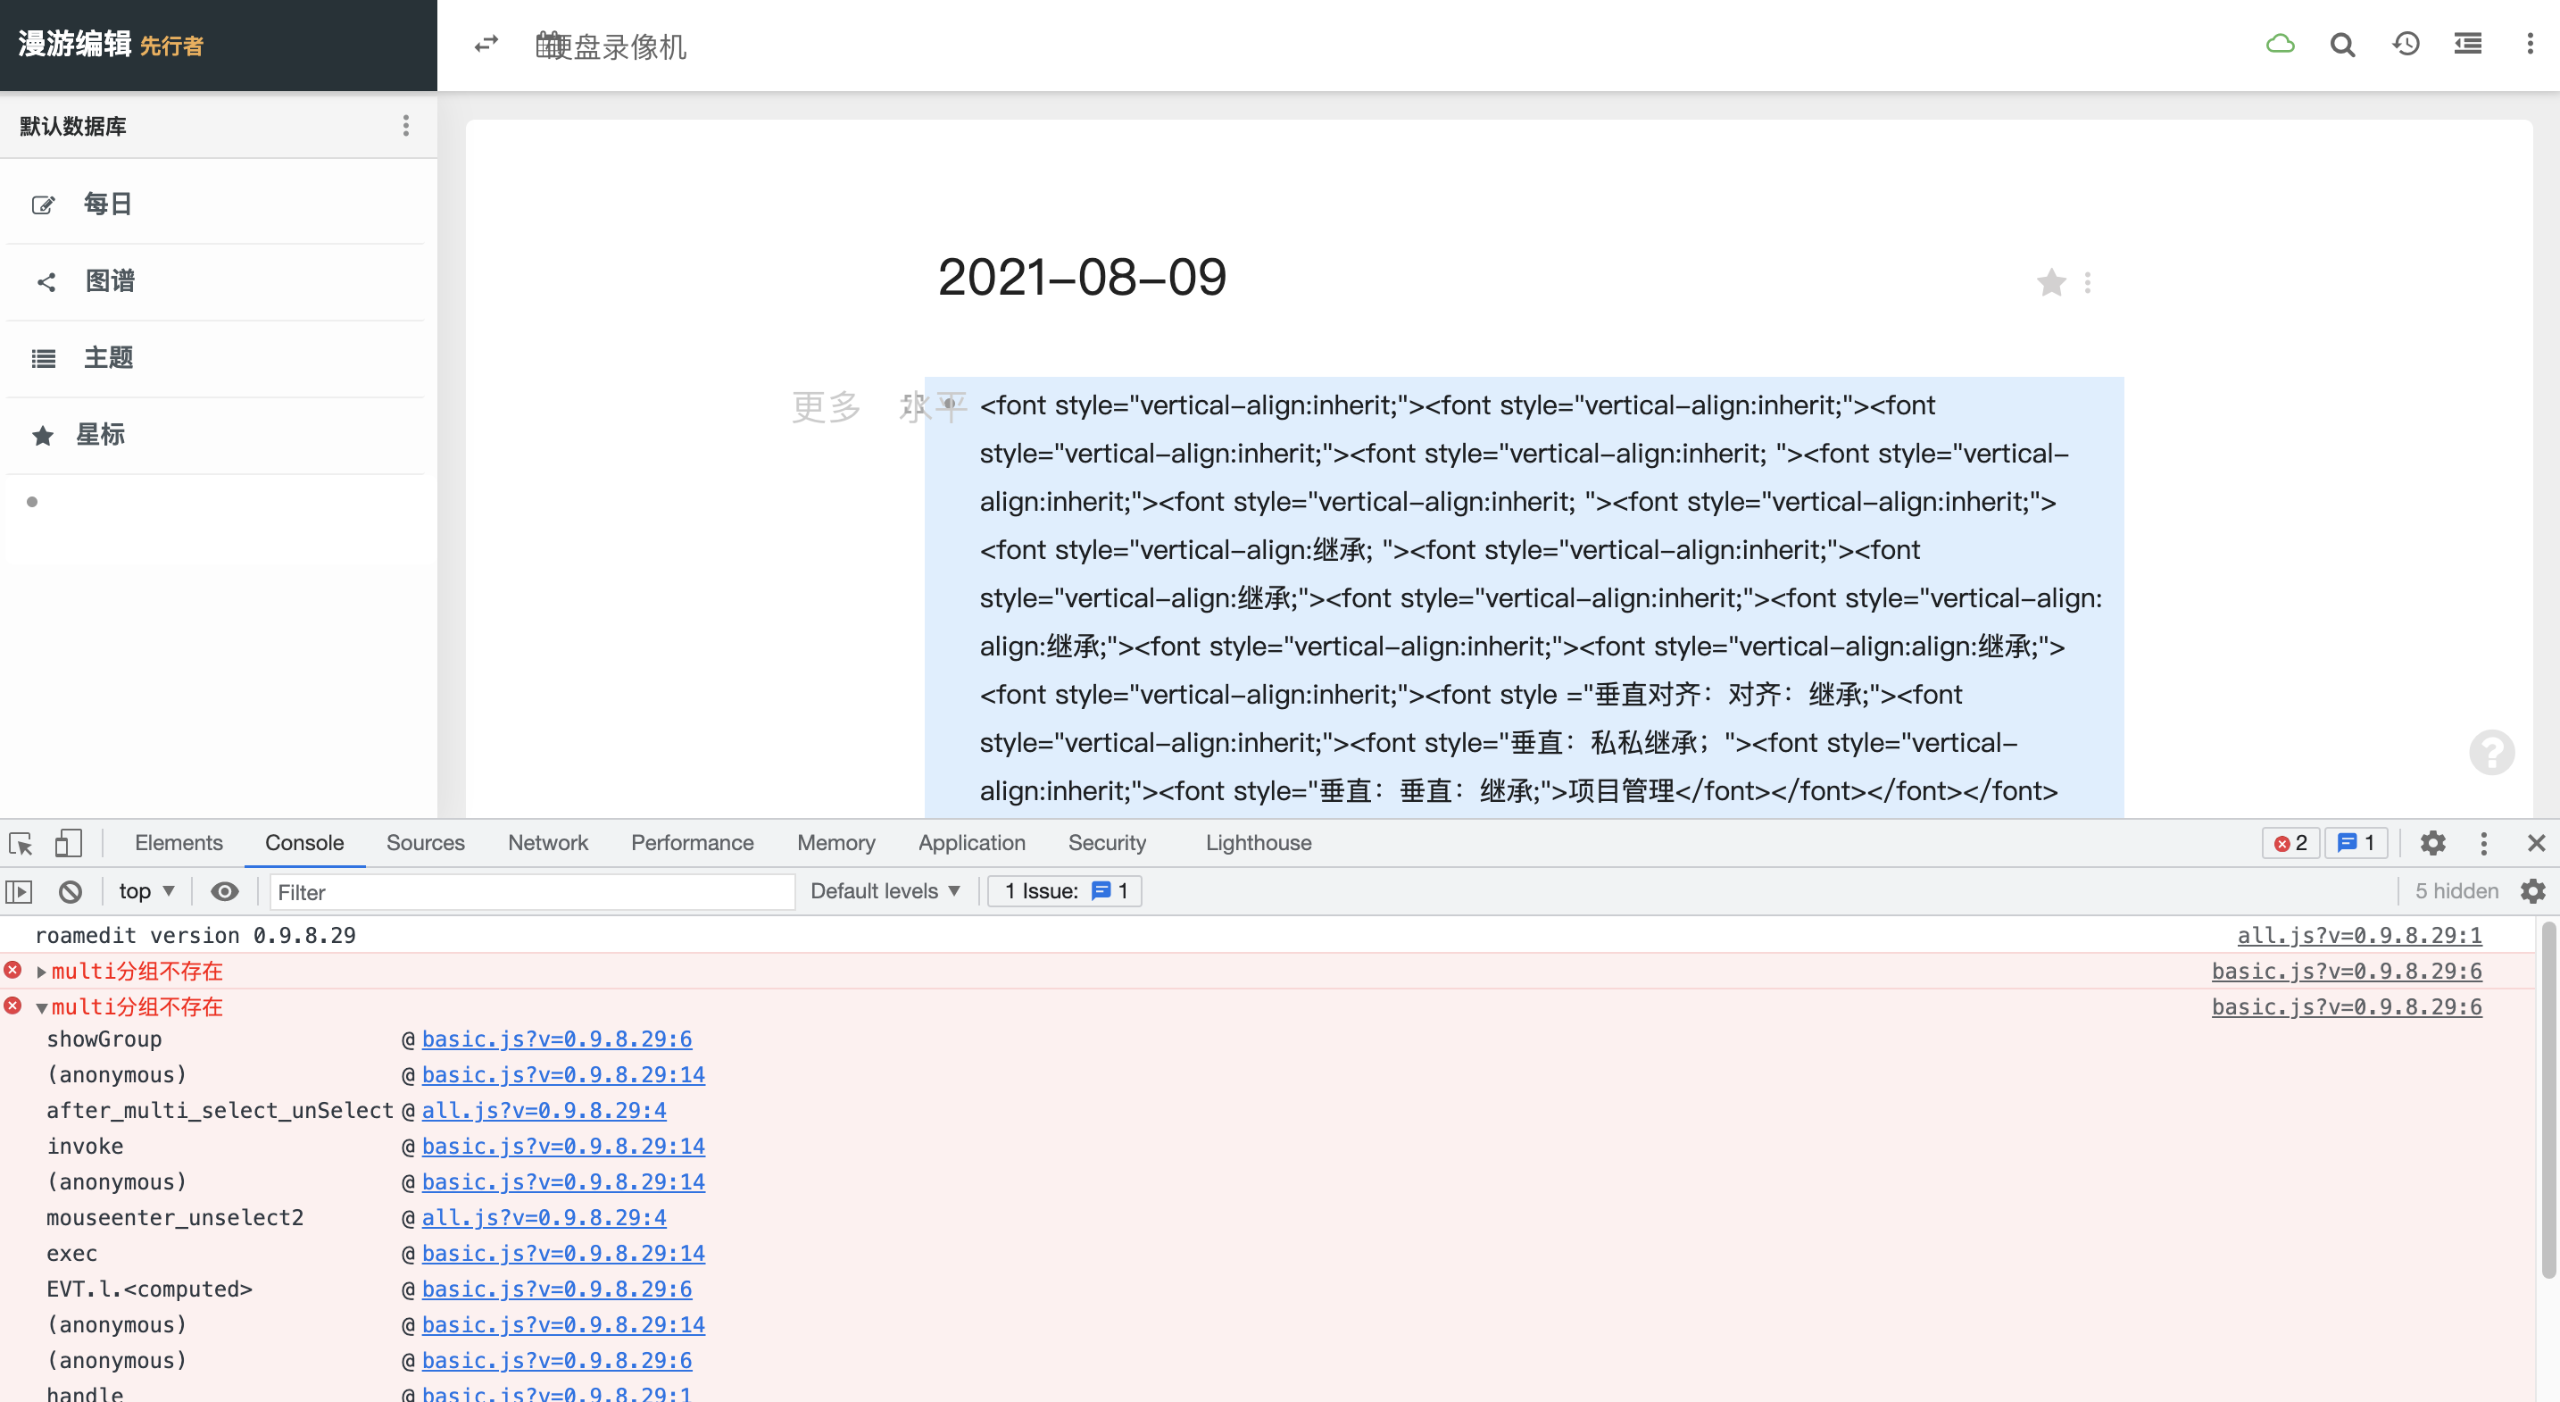Click inside the console Filter field
This screenshot has width=2560, height=1402.
[530, 891]
